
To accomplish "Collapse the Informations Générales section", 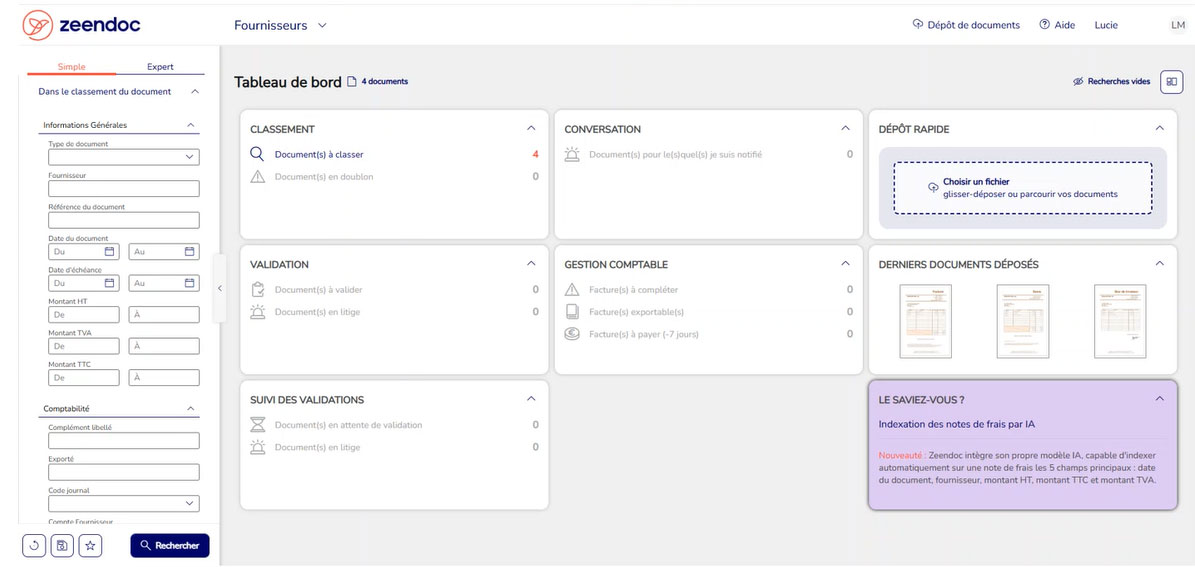I will (190, 125).
